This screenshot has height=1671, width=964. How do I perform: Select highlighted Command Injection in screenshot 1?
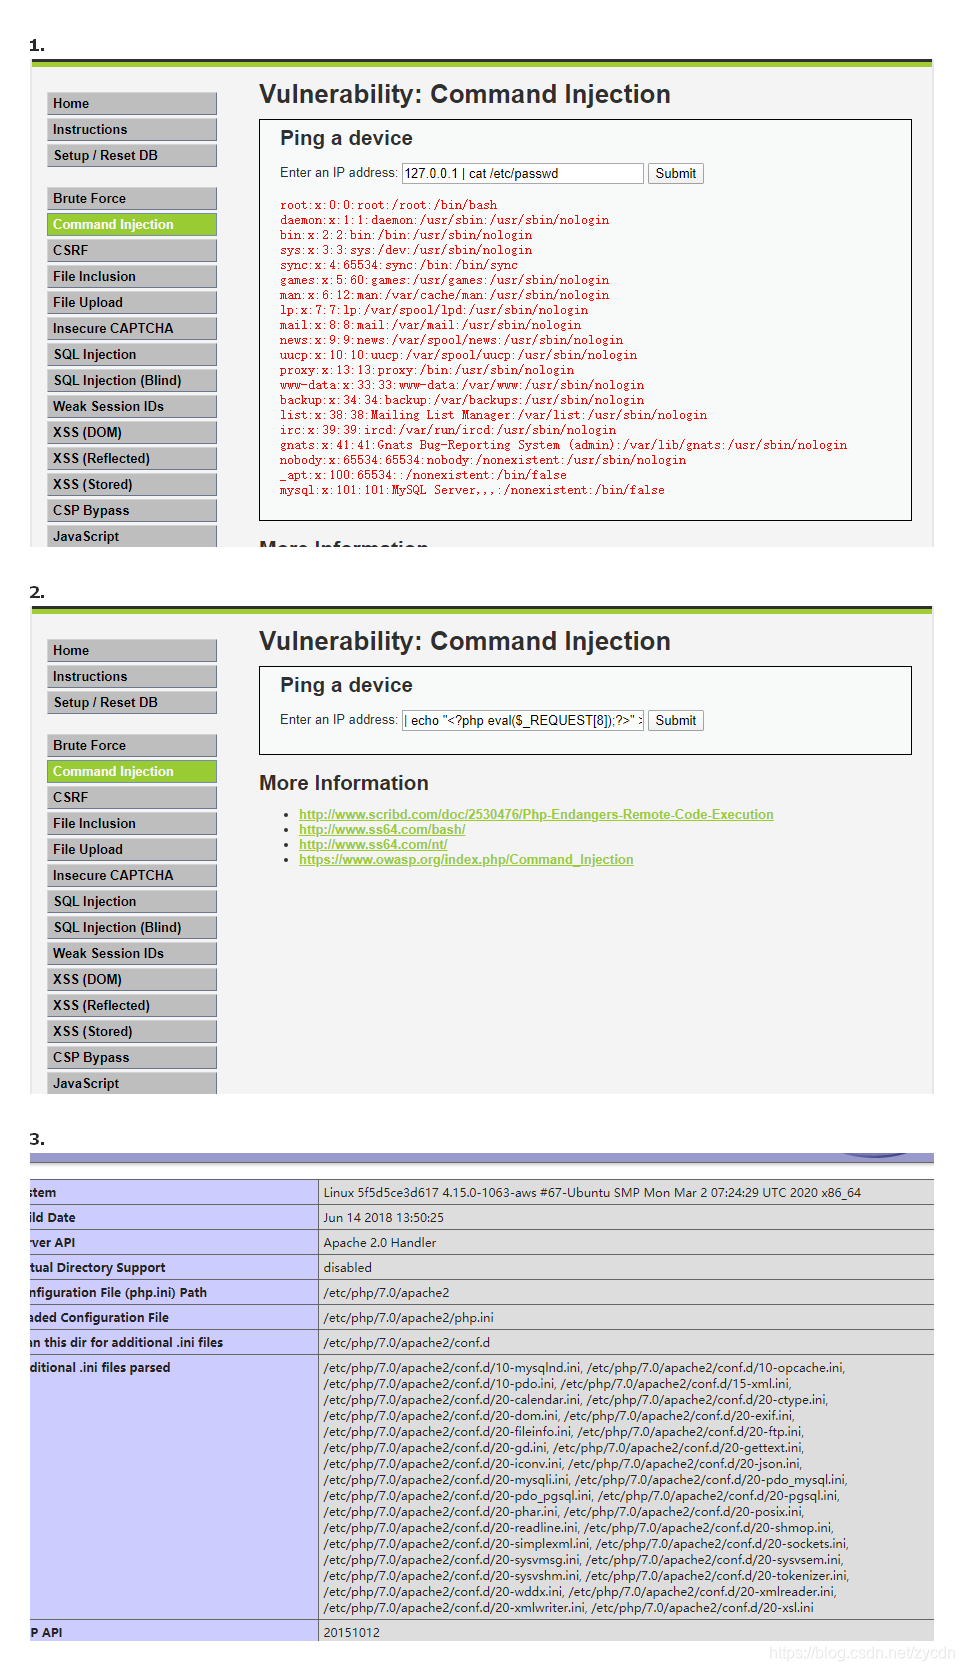(131, 224)
